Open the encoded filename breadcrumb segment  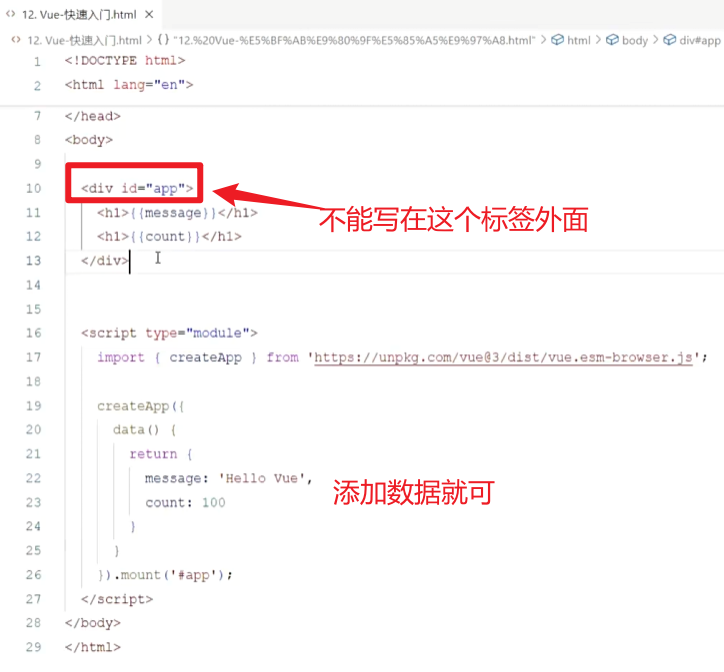click(x=354, y=41)
